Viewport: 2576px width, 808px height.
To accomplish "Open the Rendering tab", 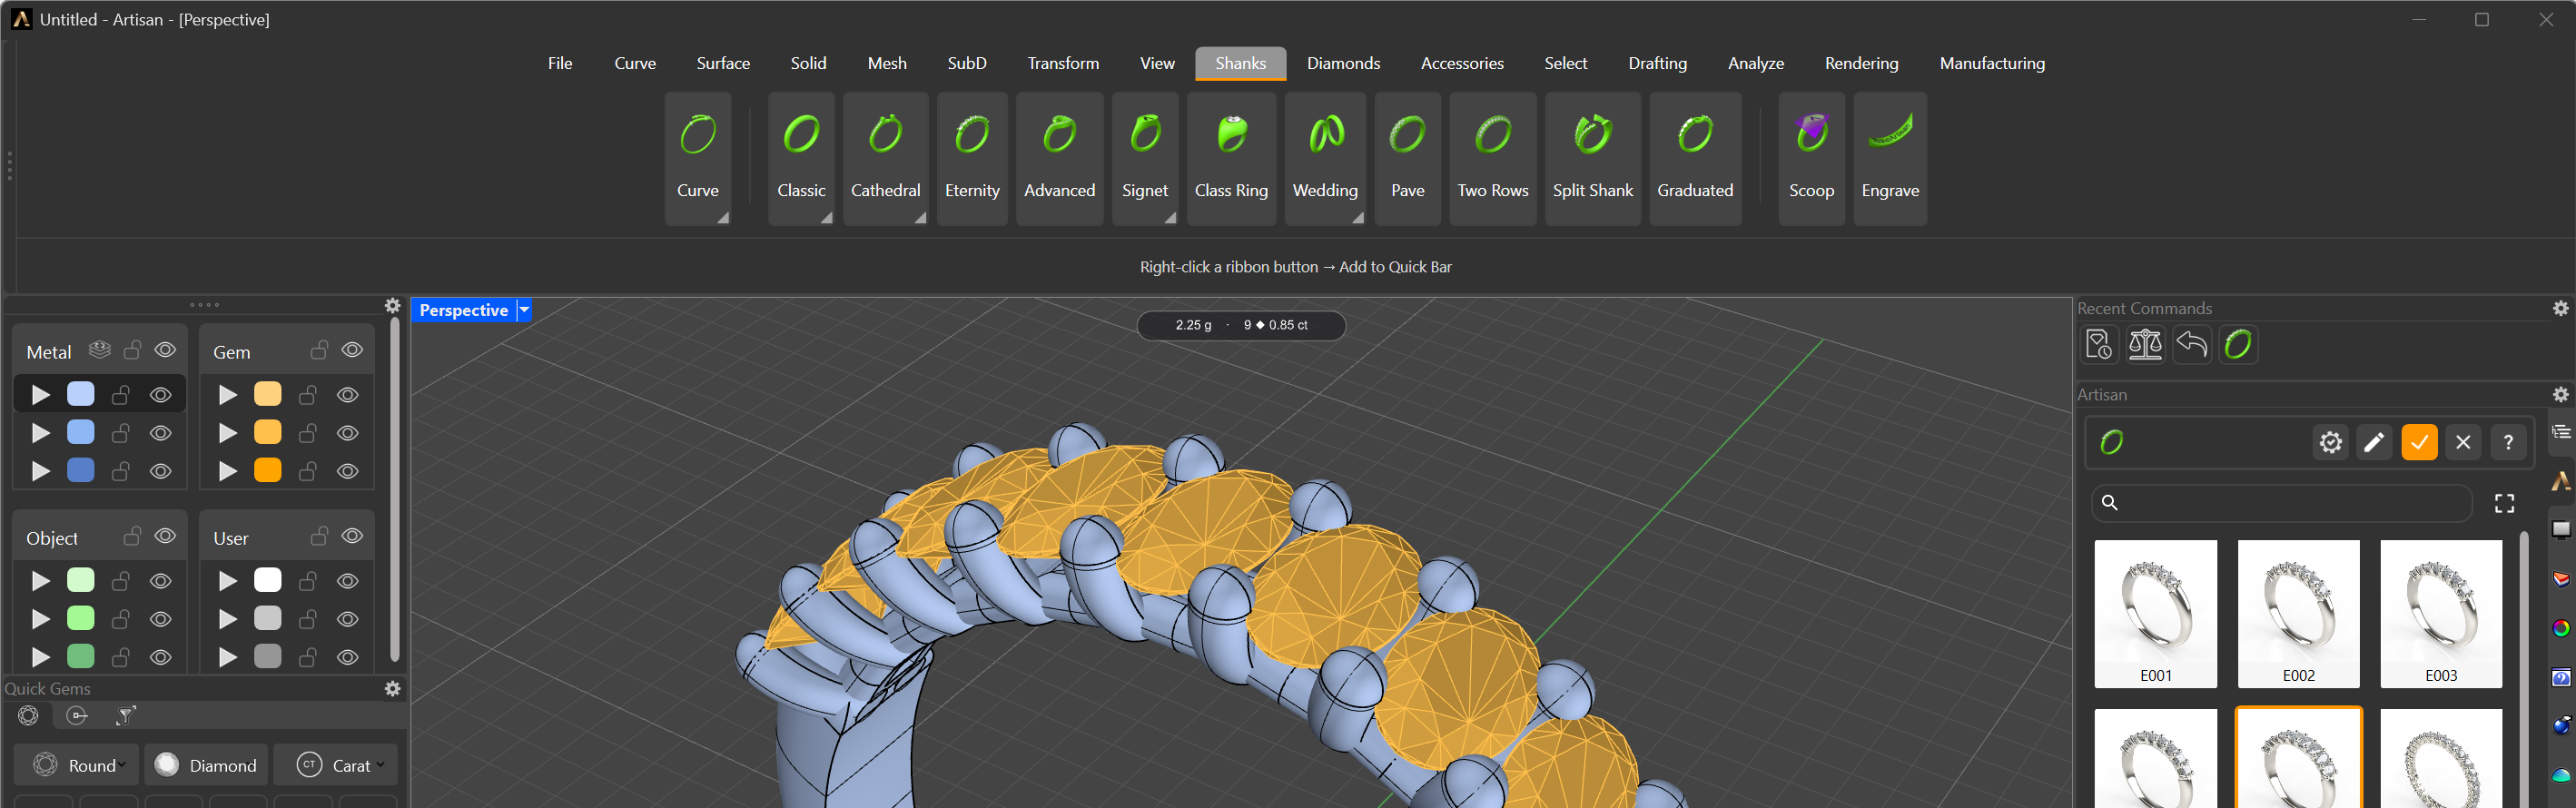I will pos(1861,63).
